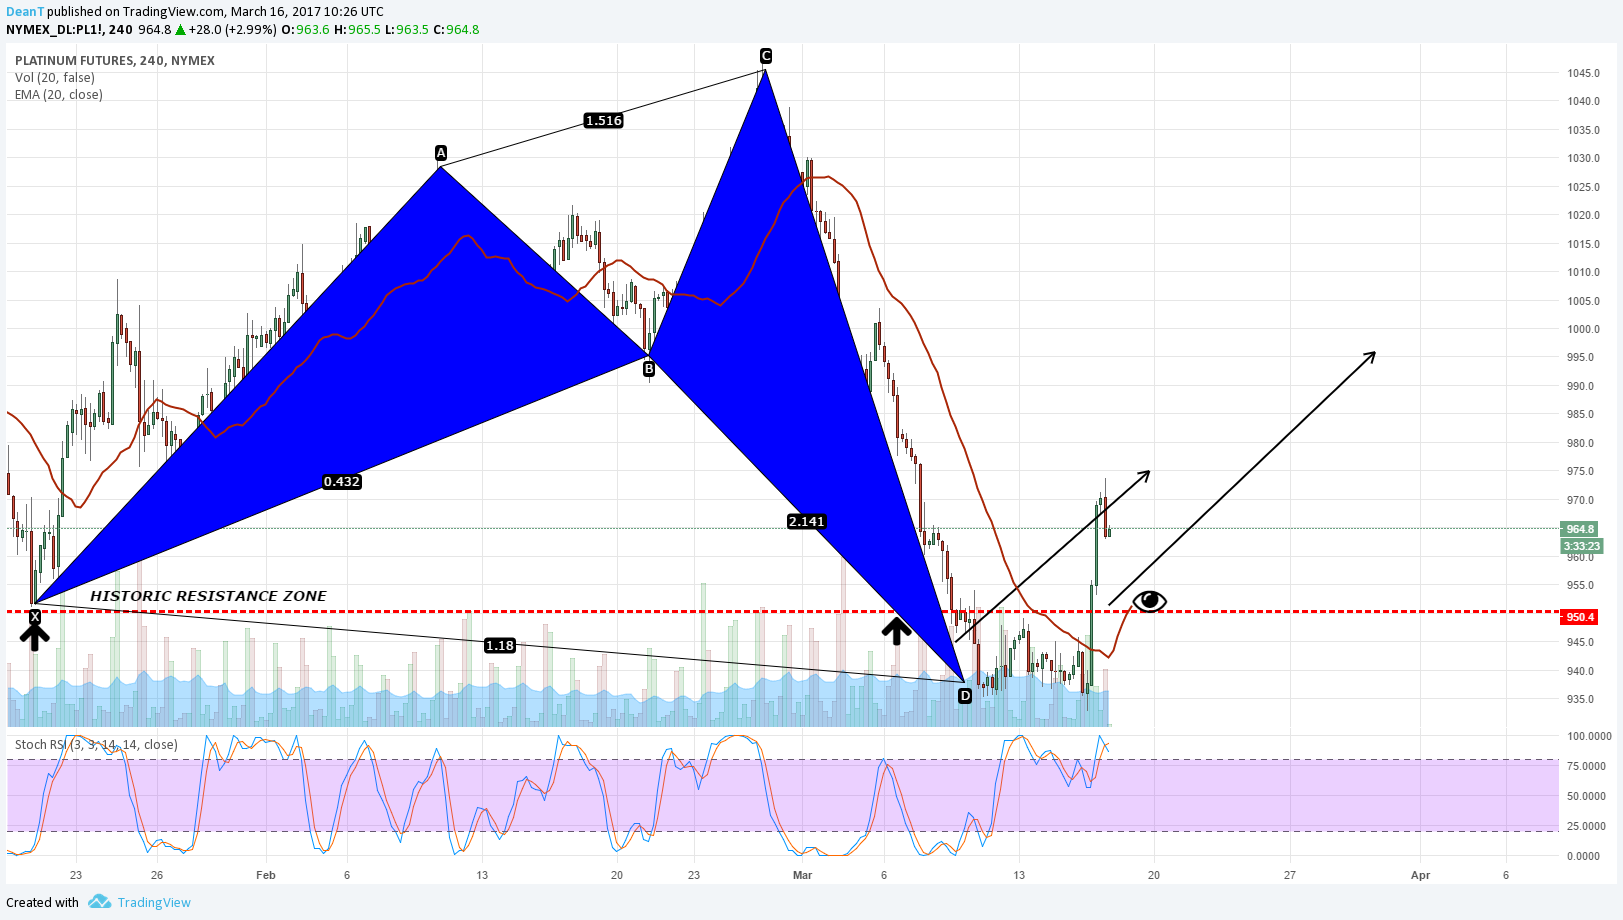Click the pattern point label C
1623x920 pixels.
(x=765, y=56)
